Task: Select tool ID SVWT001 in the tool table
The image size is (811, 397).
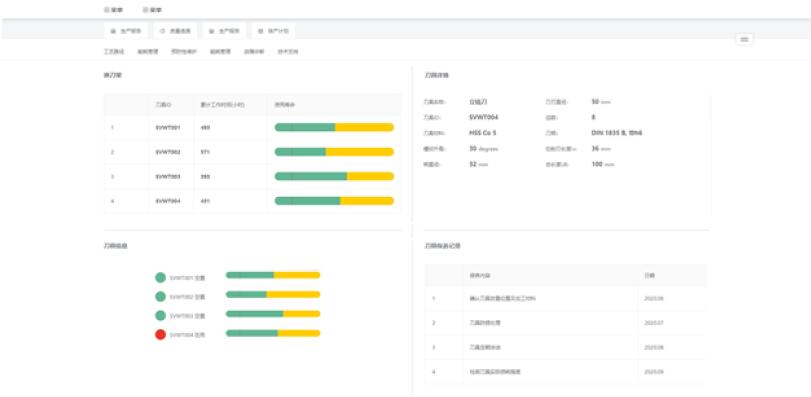Action: tap(168, 127)
